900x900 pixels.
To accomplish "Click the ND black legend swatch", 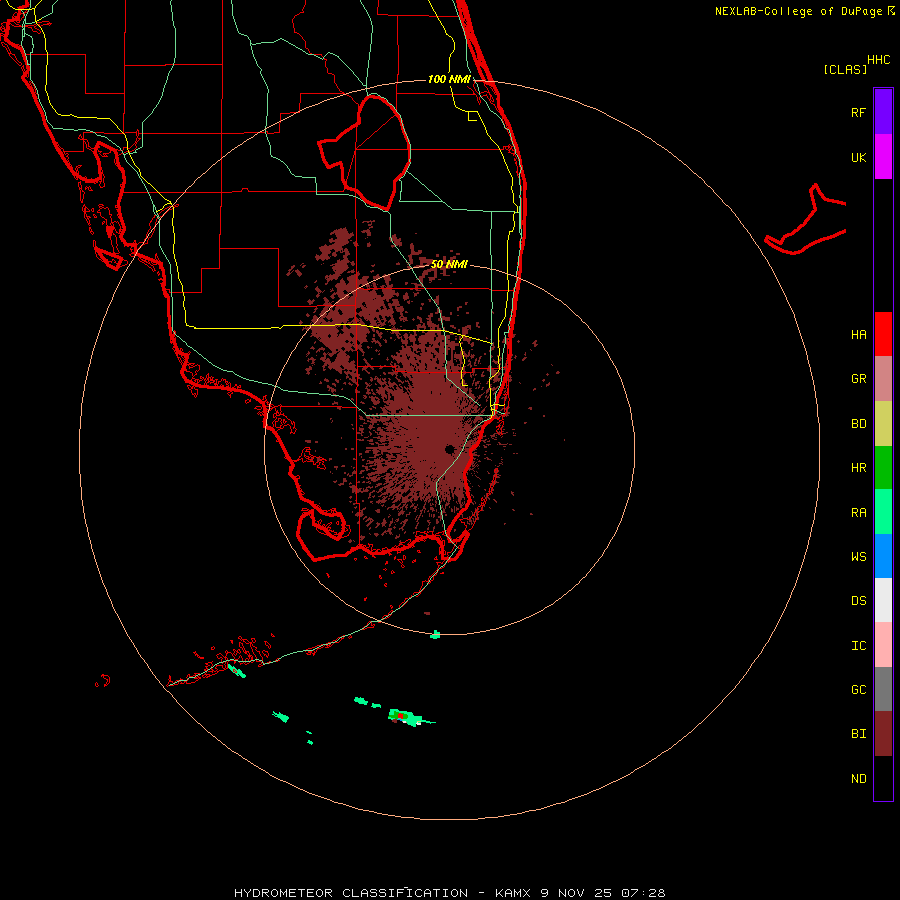I will click(883, 778).
